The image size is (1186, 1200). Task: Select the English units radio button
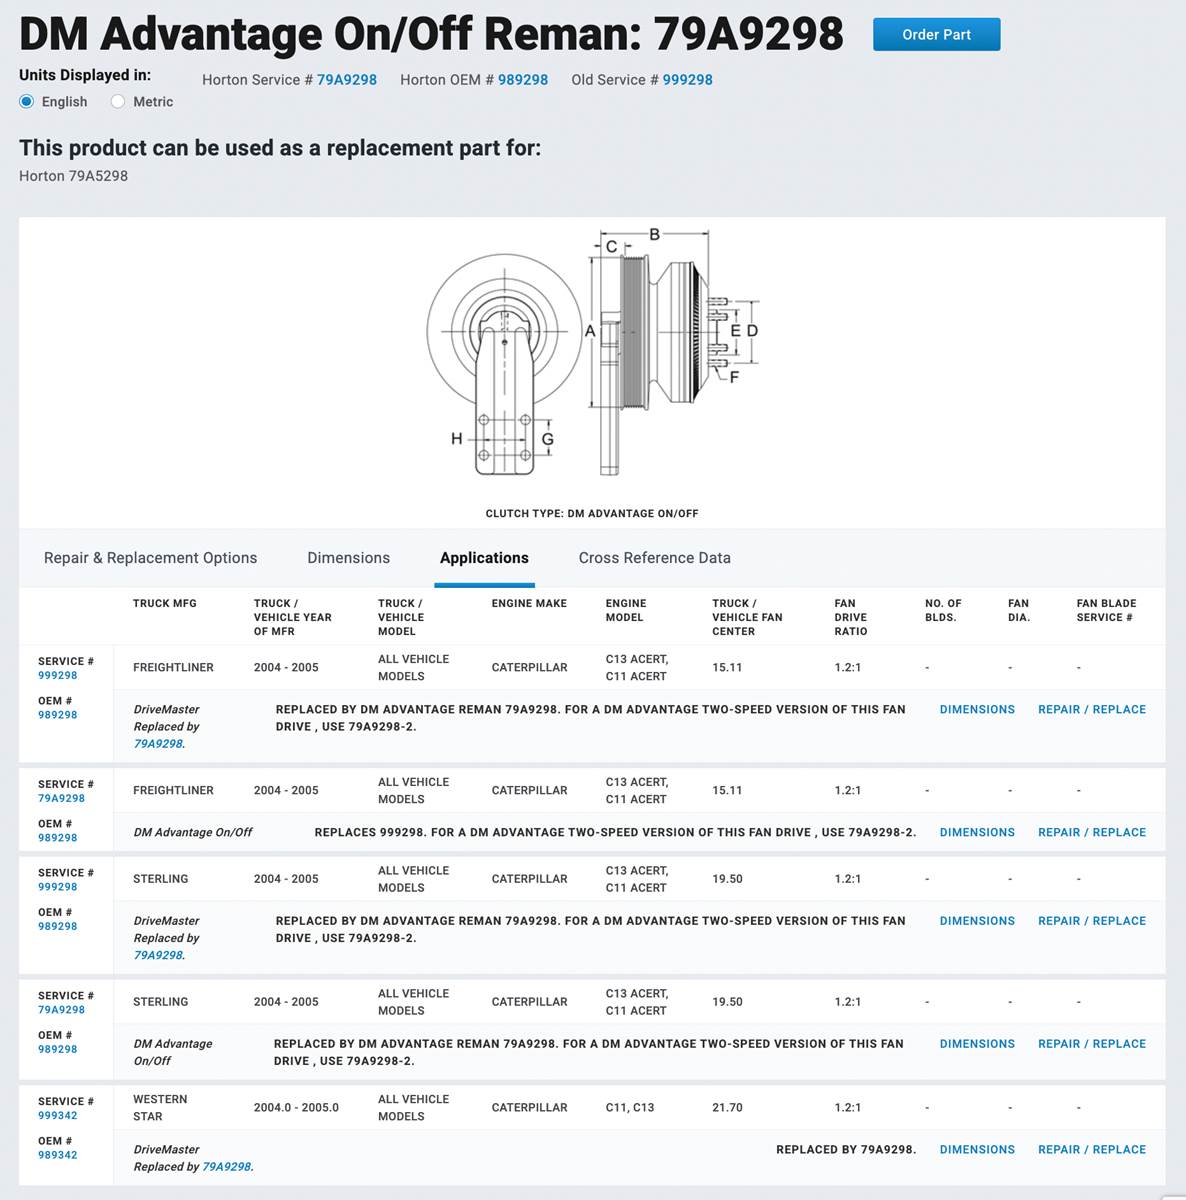tap(27, 101)
